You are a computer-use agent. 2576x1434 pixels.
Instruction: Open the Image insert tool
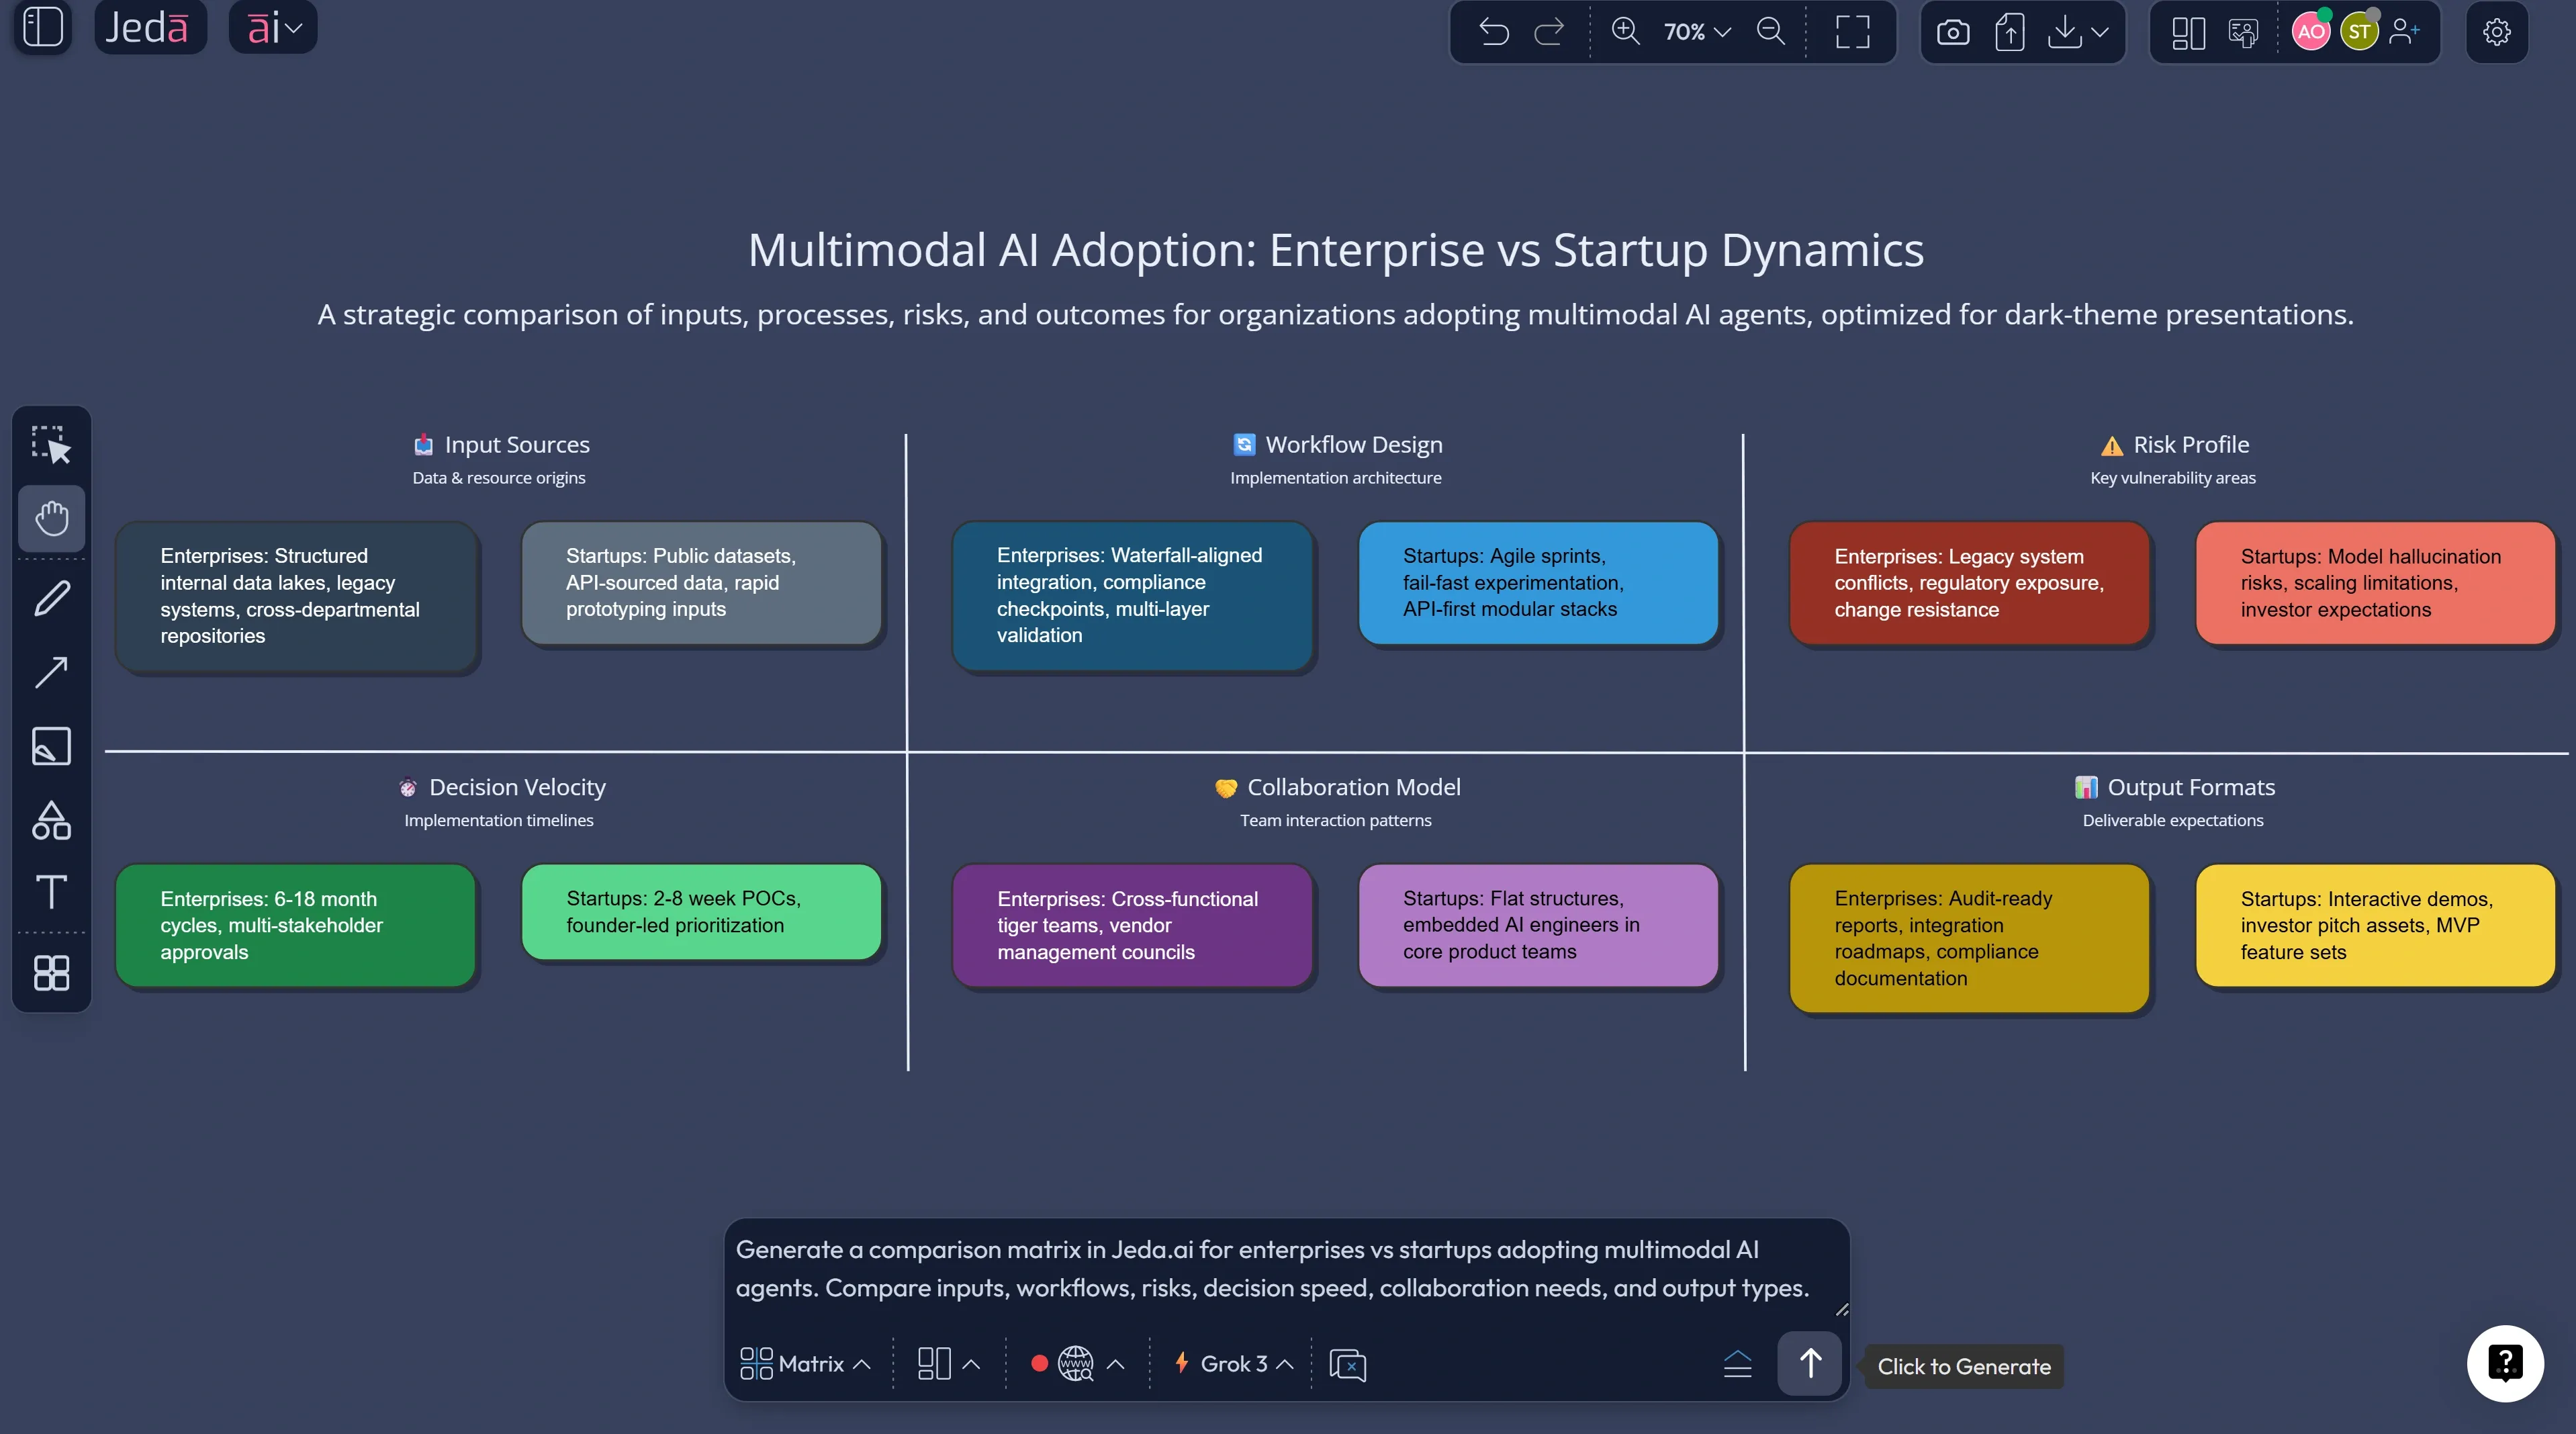click(51, 745)
